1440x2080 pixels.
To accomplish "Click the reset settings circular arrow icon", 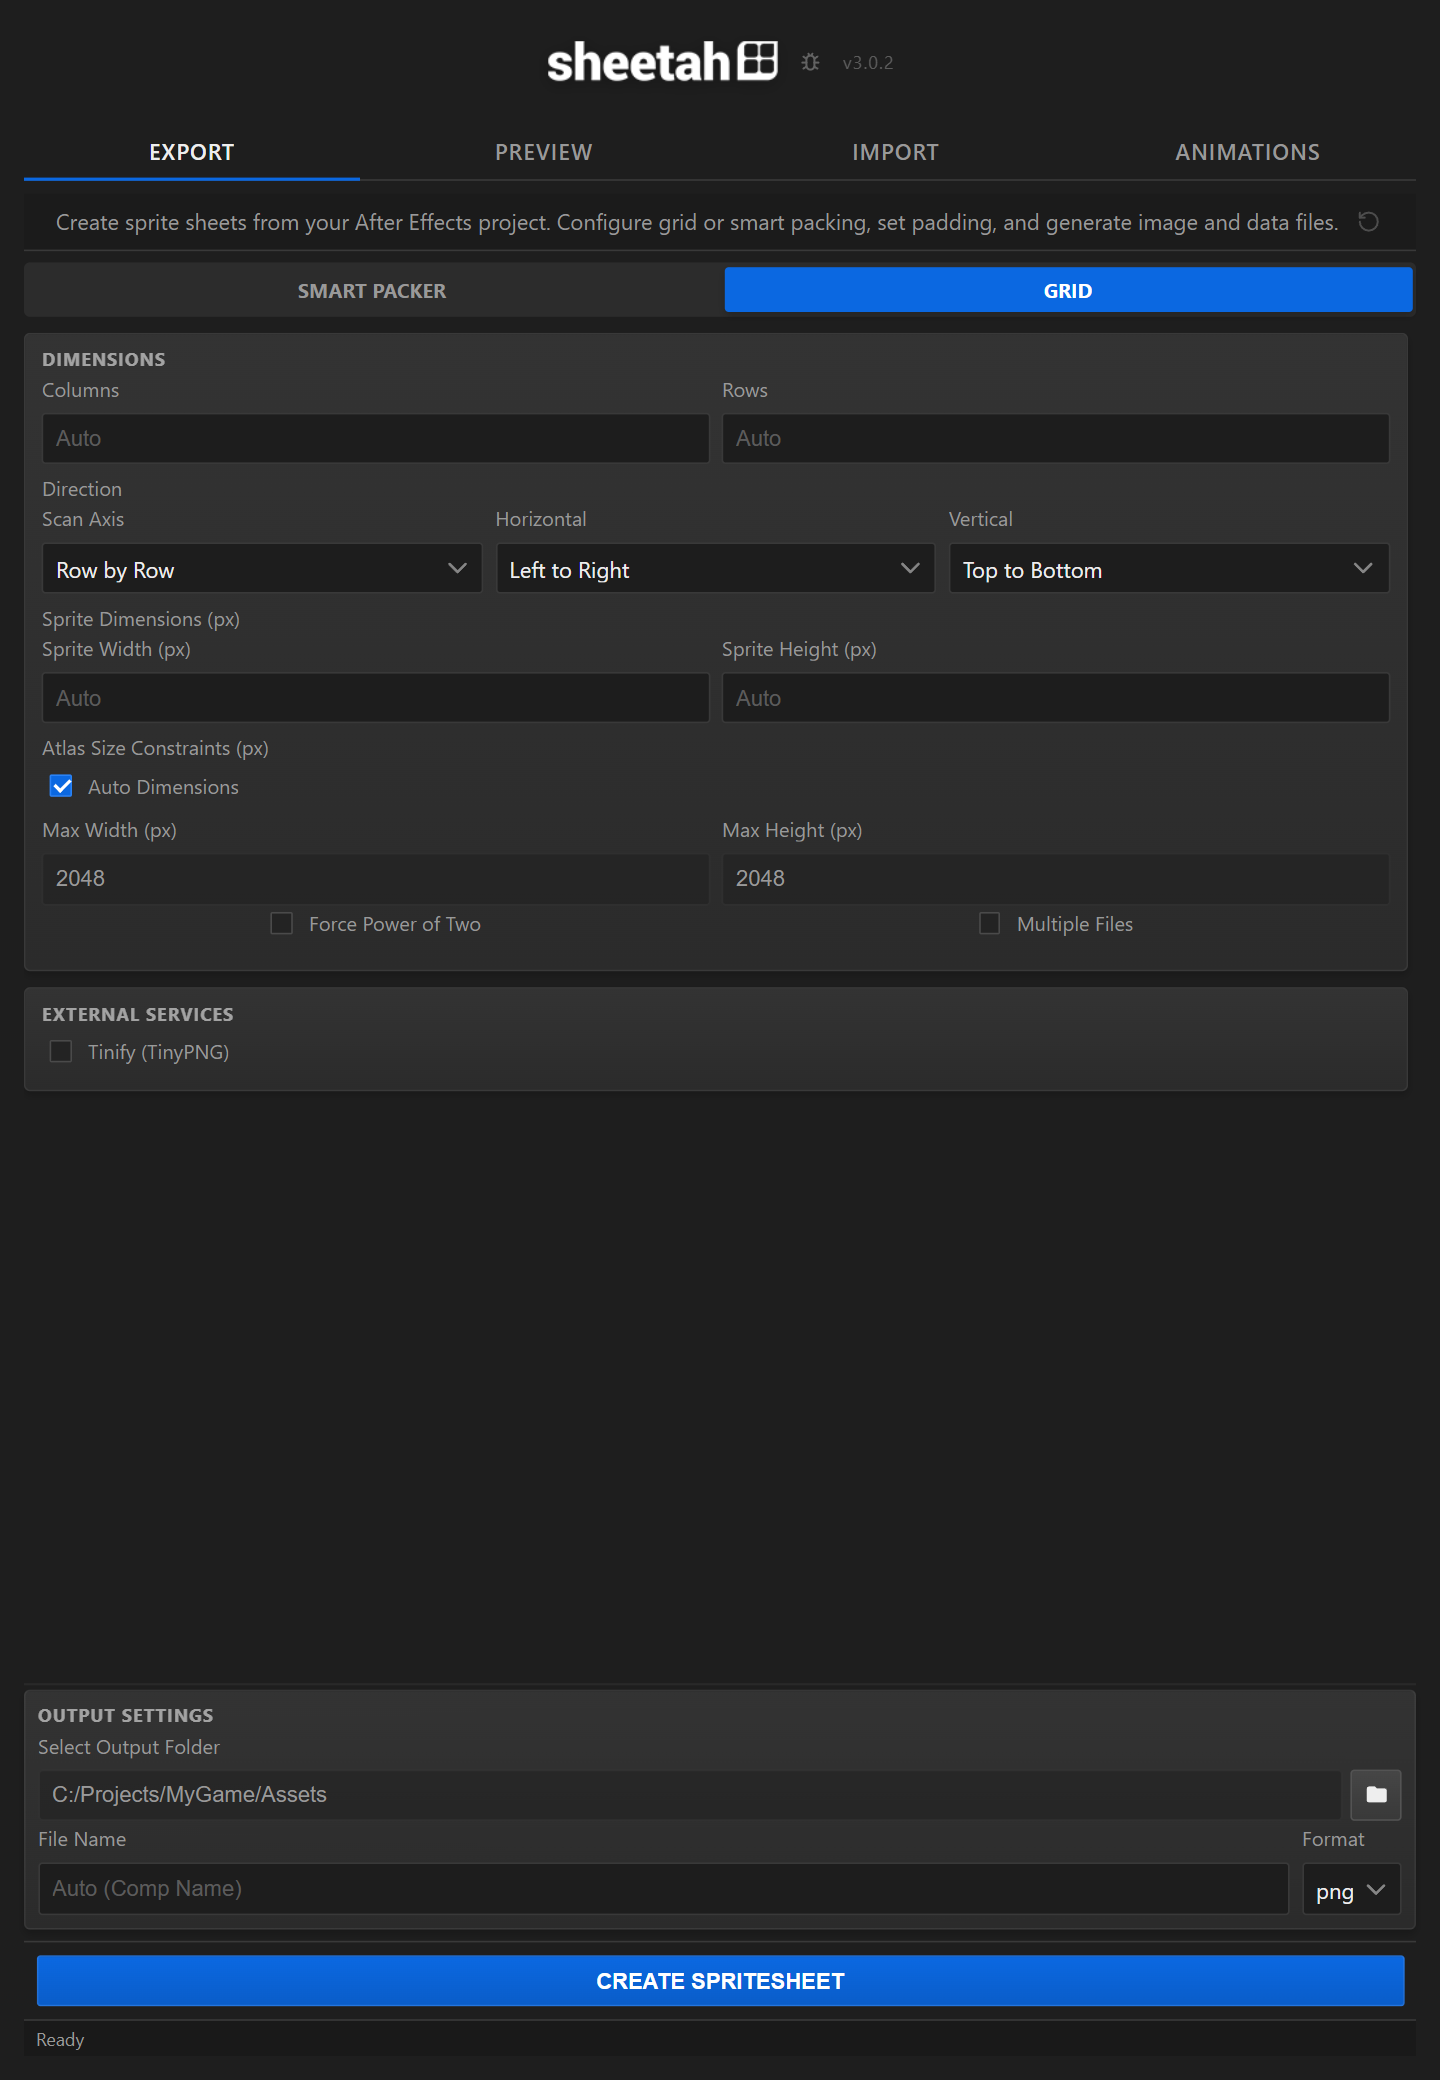I will (x=1368, y=221).
